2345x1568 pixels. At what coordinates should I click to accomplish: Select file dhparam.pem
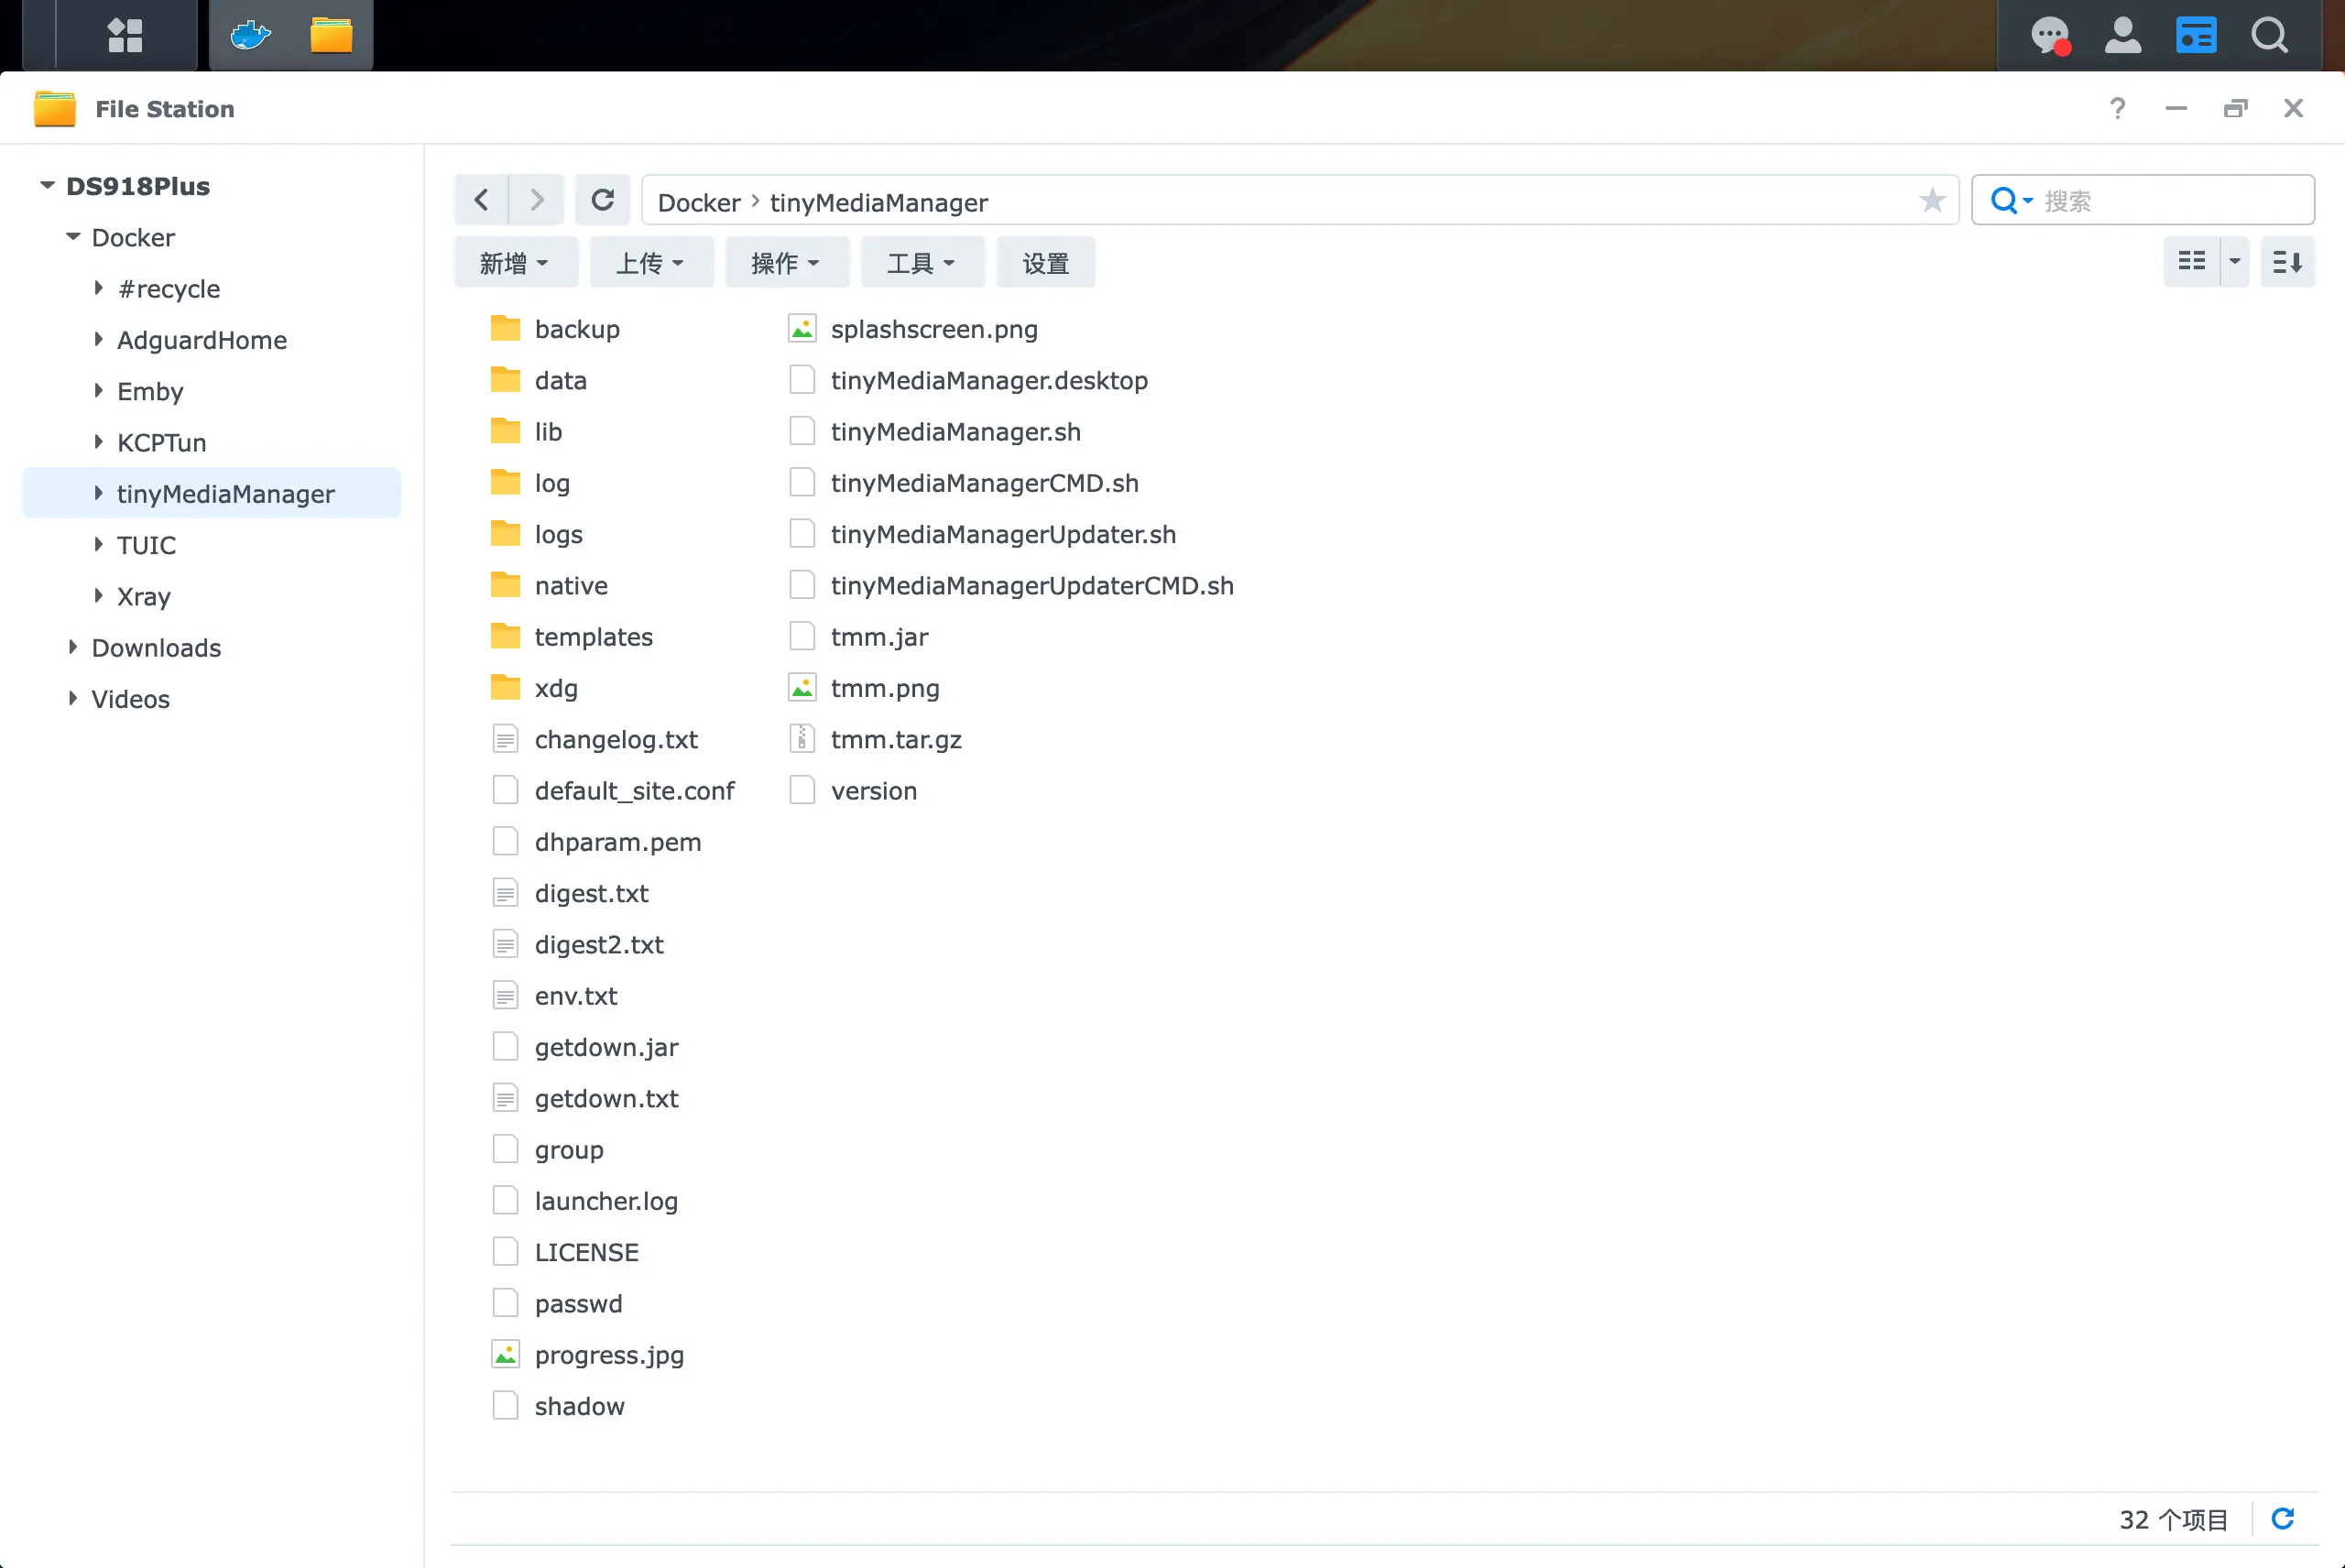click(618, 842)
